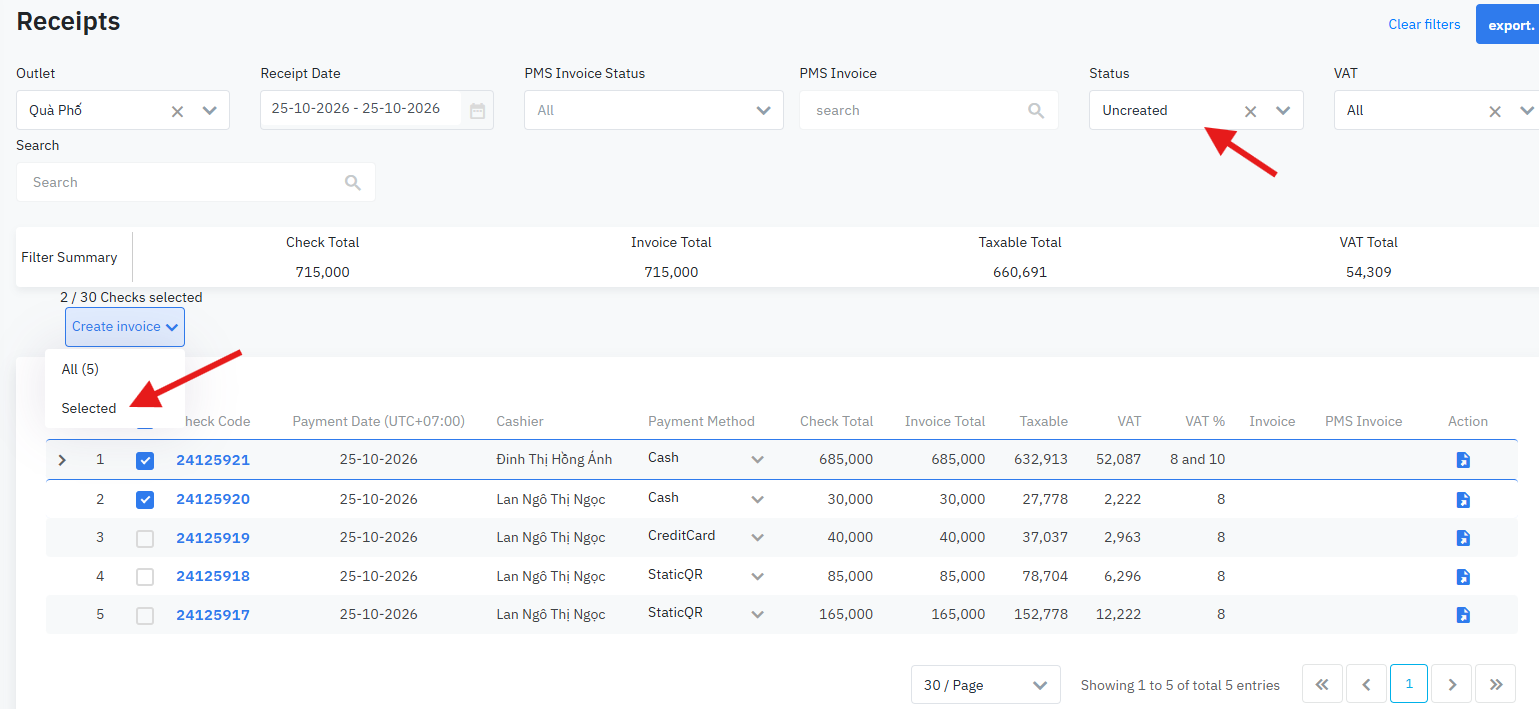Viewport: 1539px width, 709px height.
Task: Open check code 24125919 link
Action: 213,538
